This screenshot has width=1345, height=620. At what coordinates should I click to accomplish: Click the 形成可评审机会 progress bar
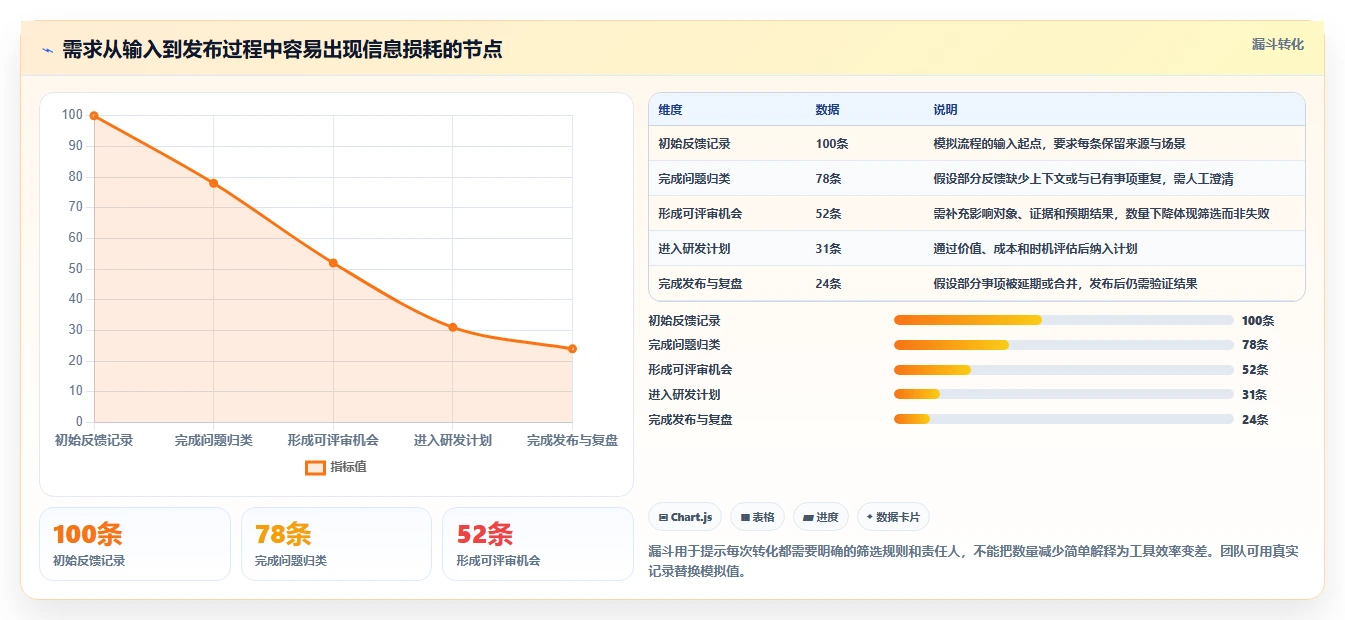pyautogui.click(x=1064, y=370)
